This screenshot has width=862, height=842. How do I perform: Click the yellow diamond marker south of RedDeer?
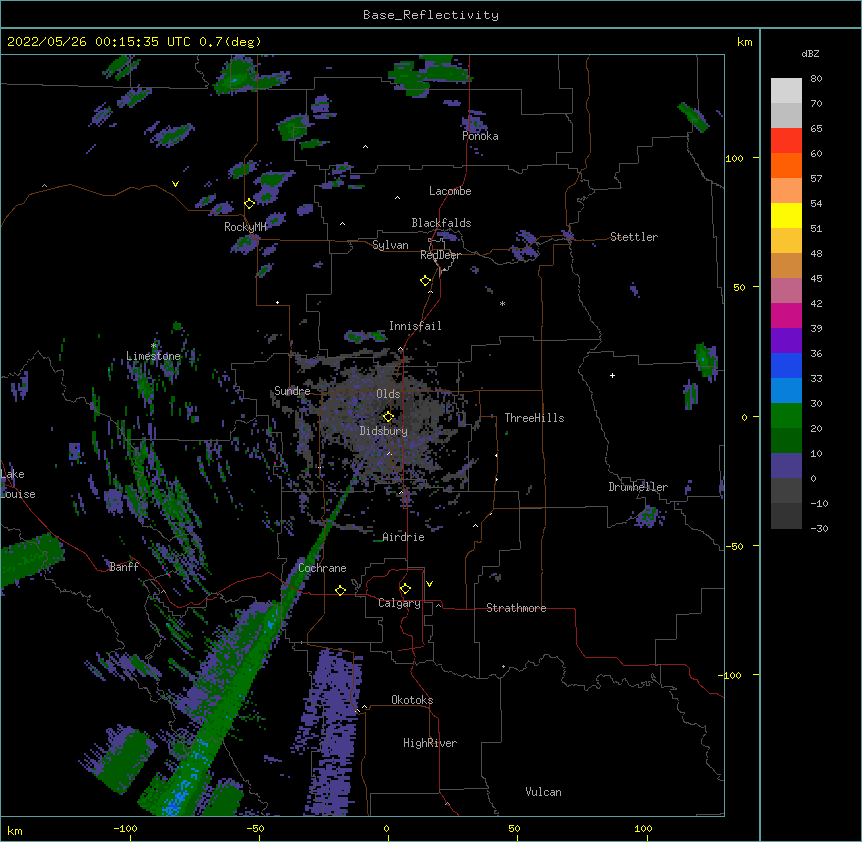pyautogui.click(x=426, y=281)
